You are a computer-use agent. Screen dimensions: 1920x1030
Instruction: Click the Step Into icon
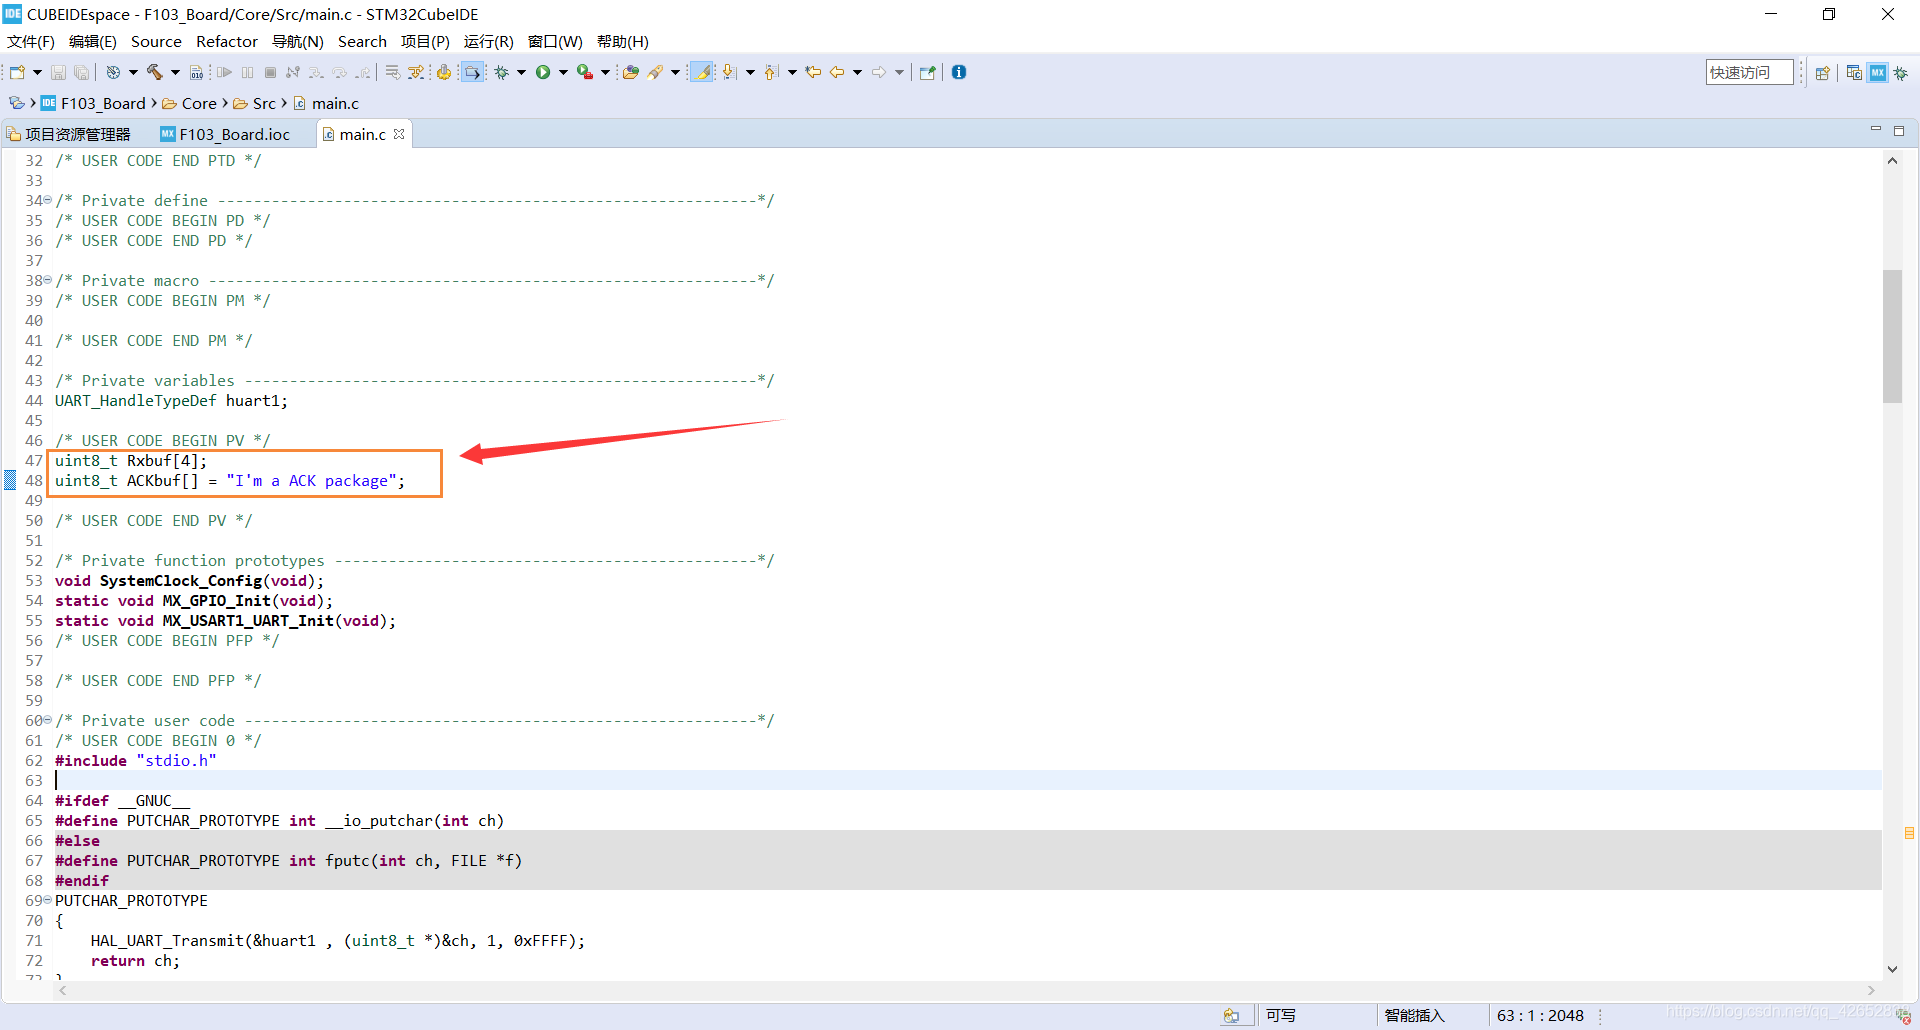point(316,72)
